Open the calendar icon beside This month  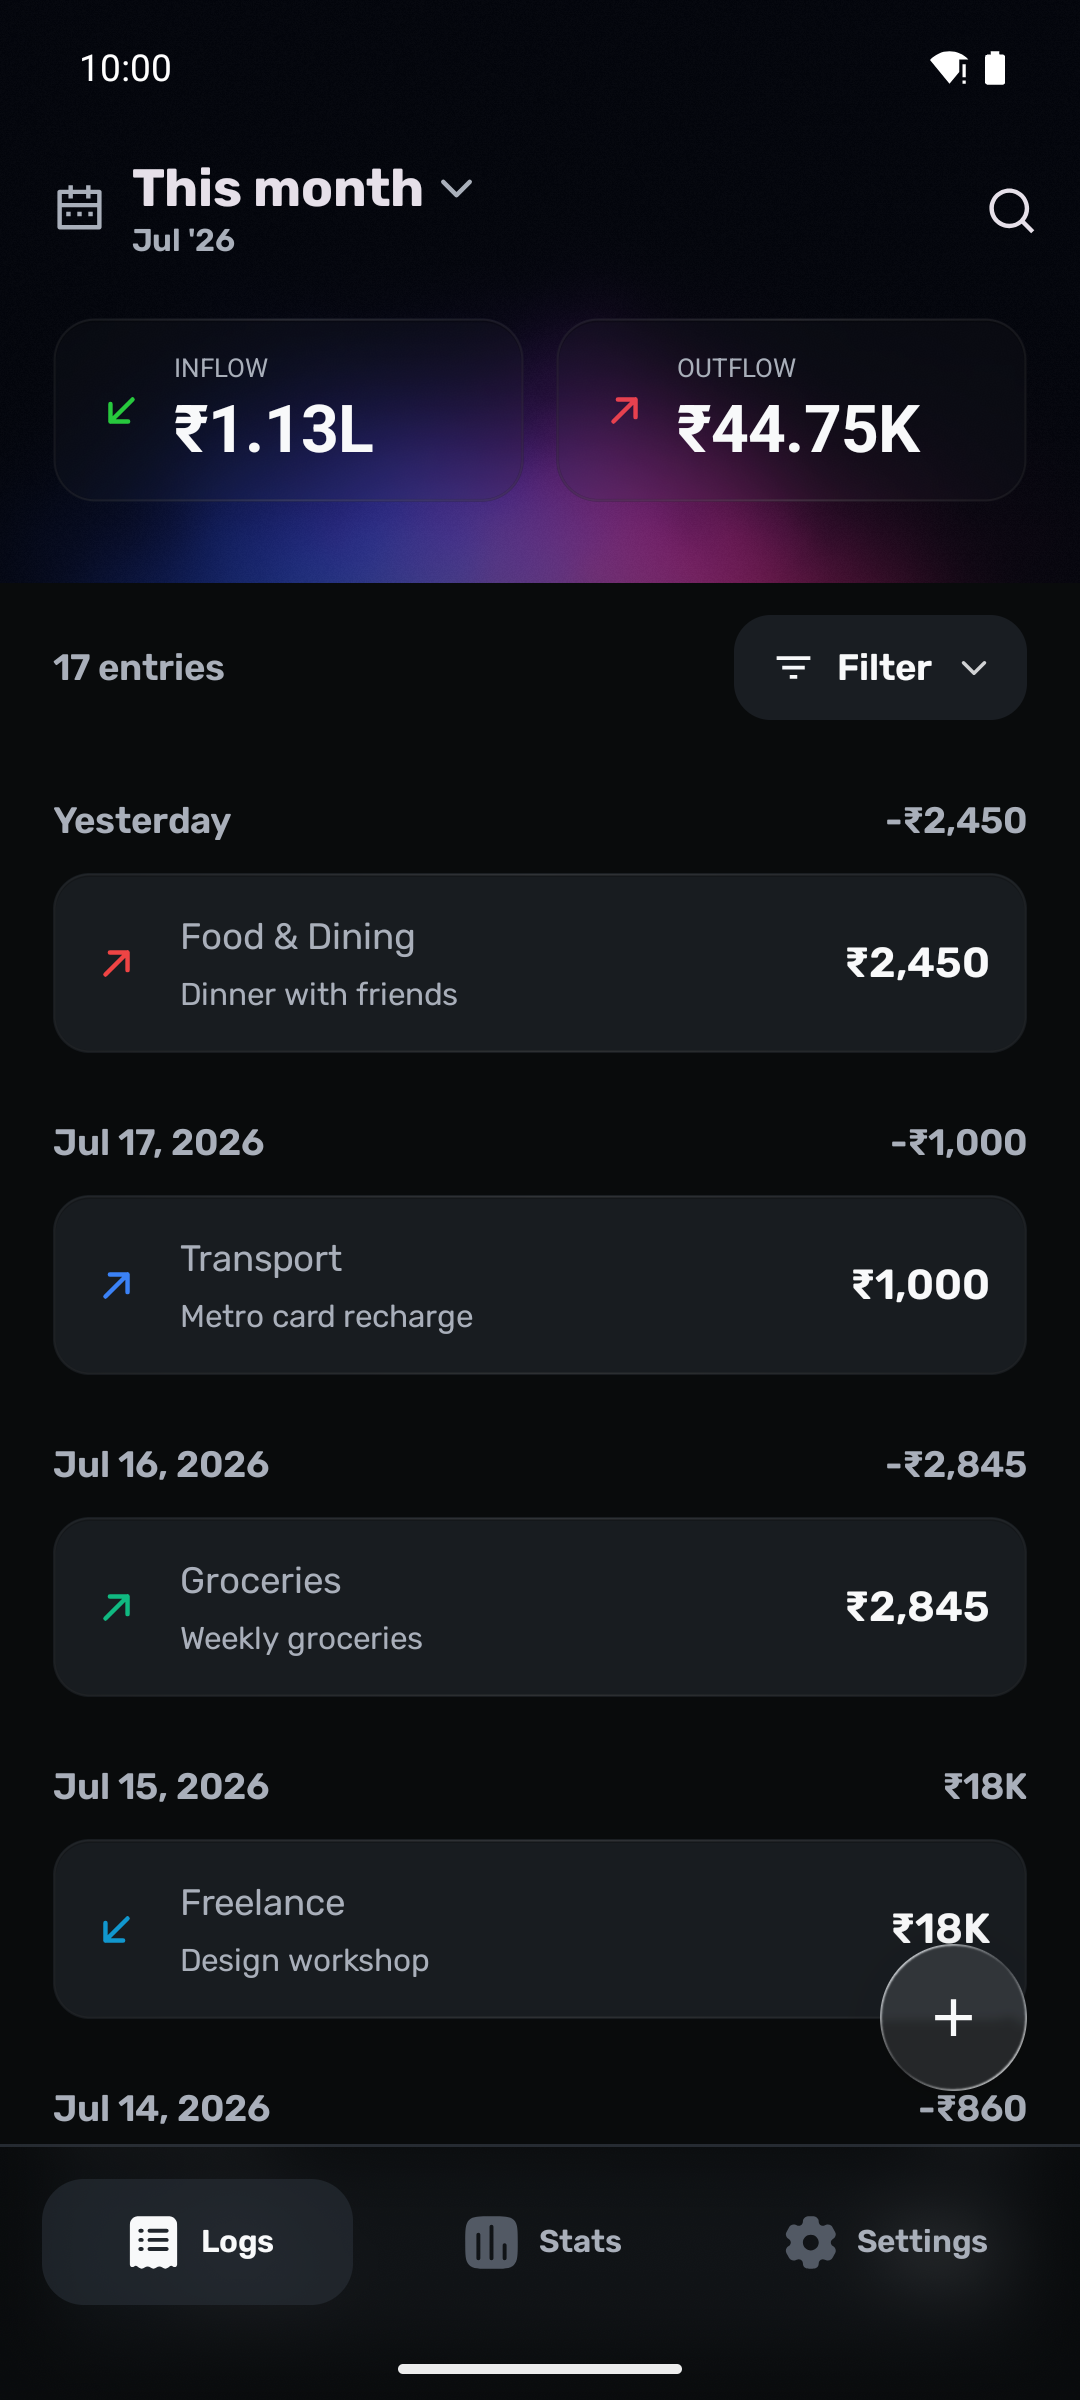point(80,208)
